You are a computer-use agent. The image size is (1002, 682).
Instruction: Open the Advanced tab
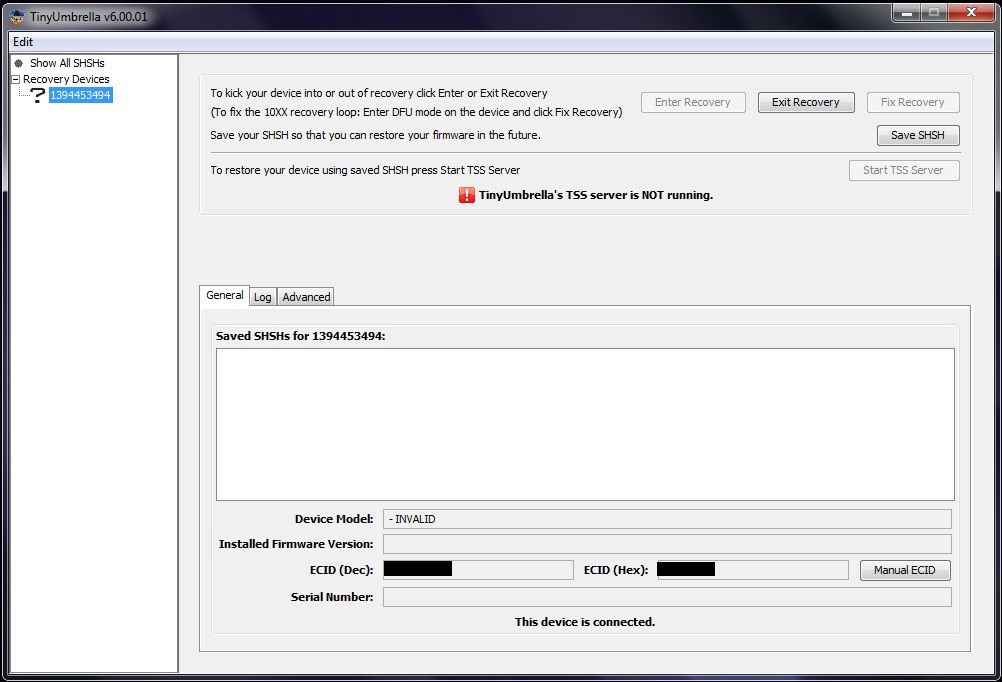[x=306, y=297]
